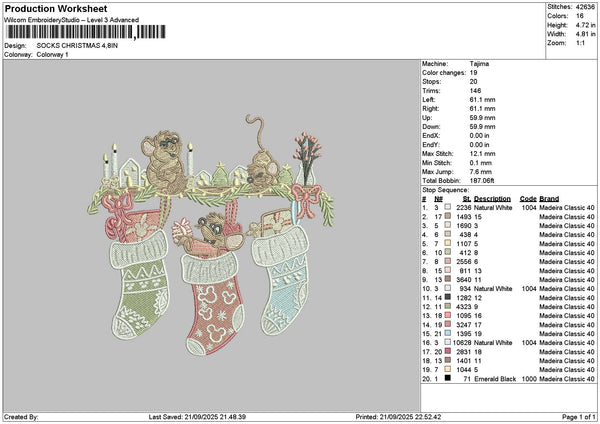Click the yellow swatch in the 1107 stitches row
Viewport: 600px width, 424px height.
click(x=447, y=243)
